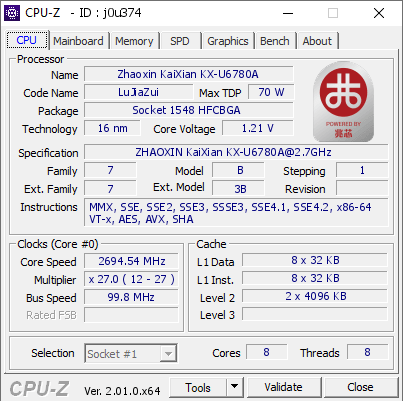Click the Technology value 16 nm

(x=112, y=128)
